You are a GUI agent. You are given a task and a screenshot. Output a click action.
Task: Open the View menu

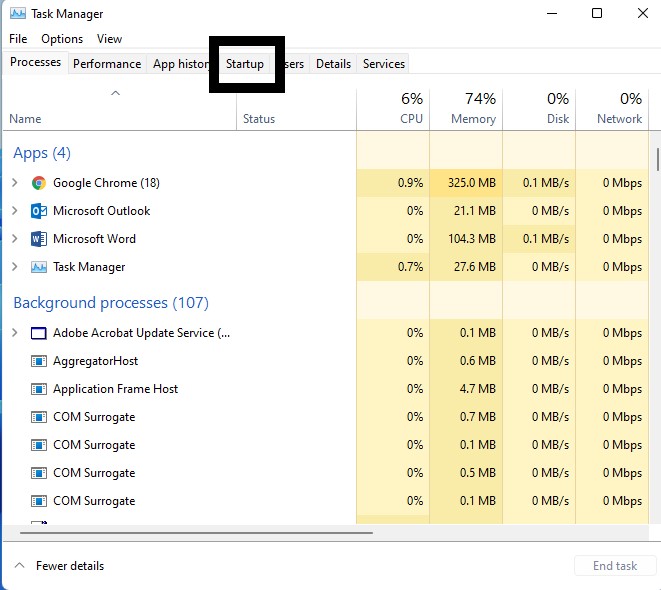109,39
